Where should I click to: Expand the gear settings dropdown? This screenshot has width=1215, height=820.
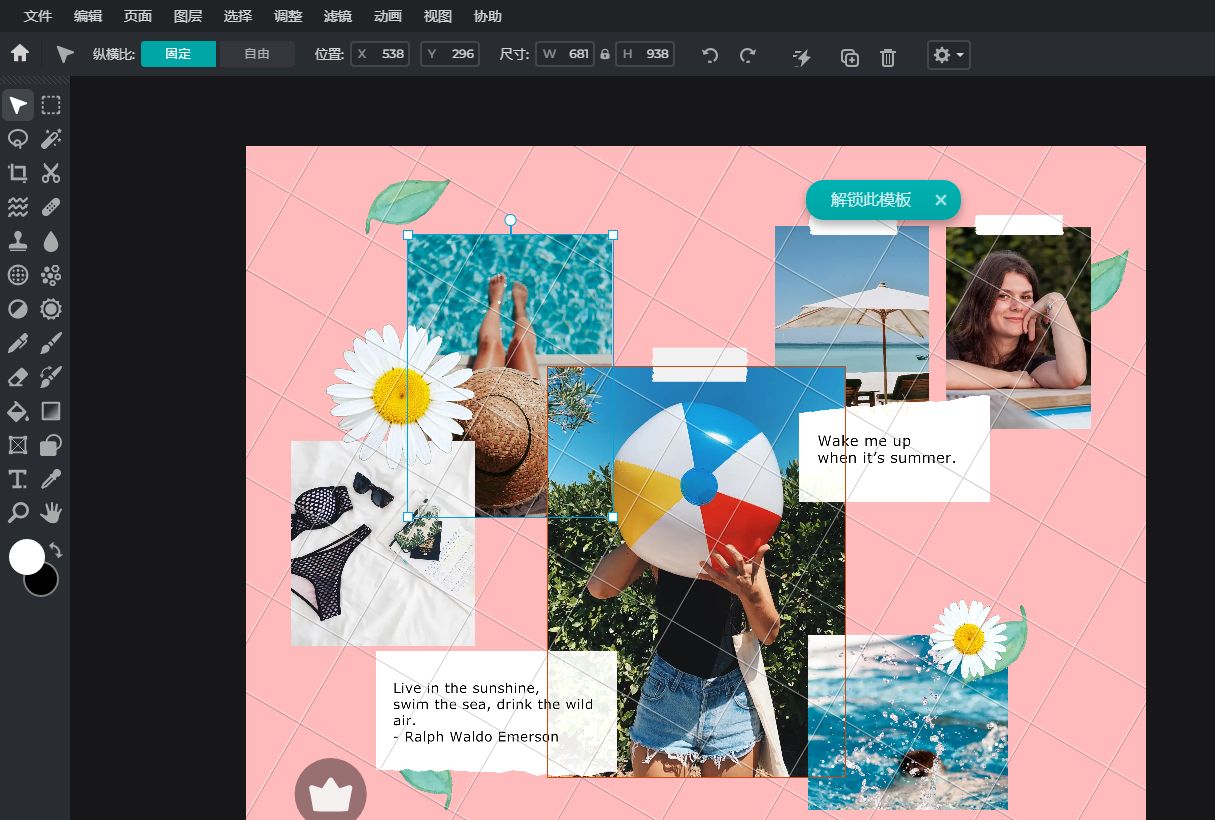948,55
